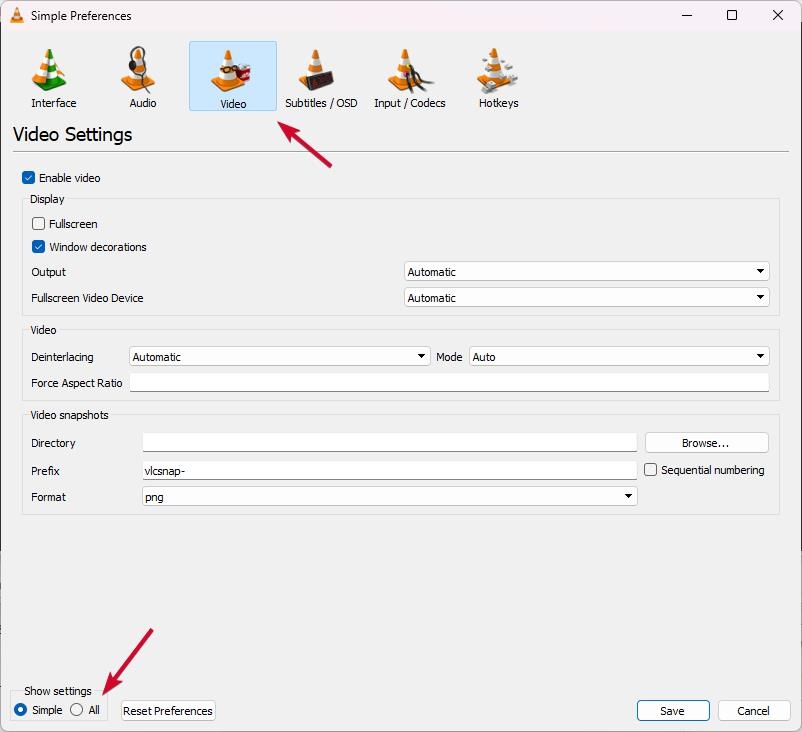Close the Simple Preferences window
Viewport: 802px width, 732px height.
pos(777,15)
